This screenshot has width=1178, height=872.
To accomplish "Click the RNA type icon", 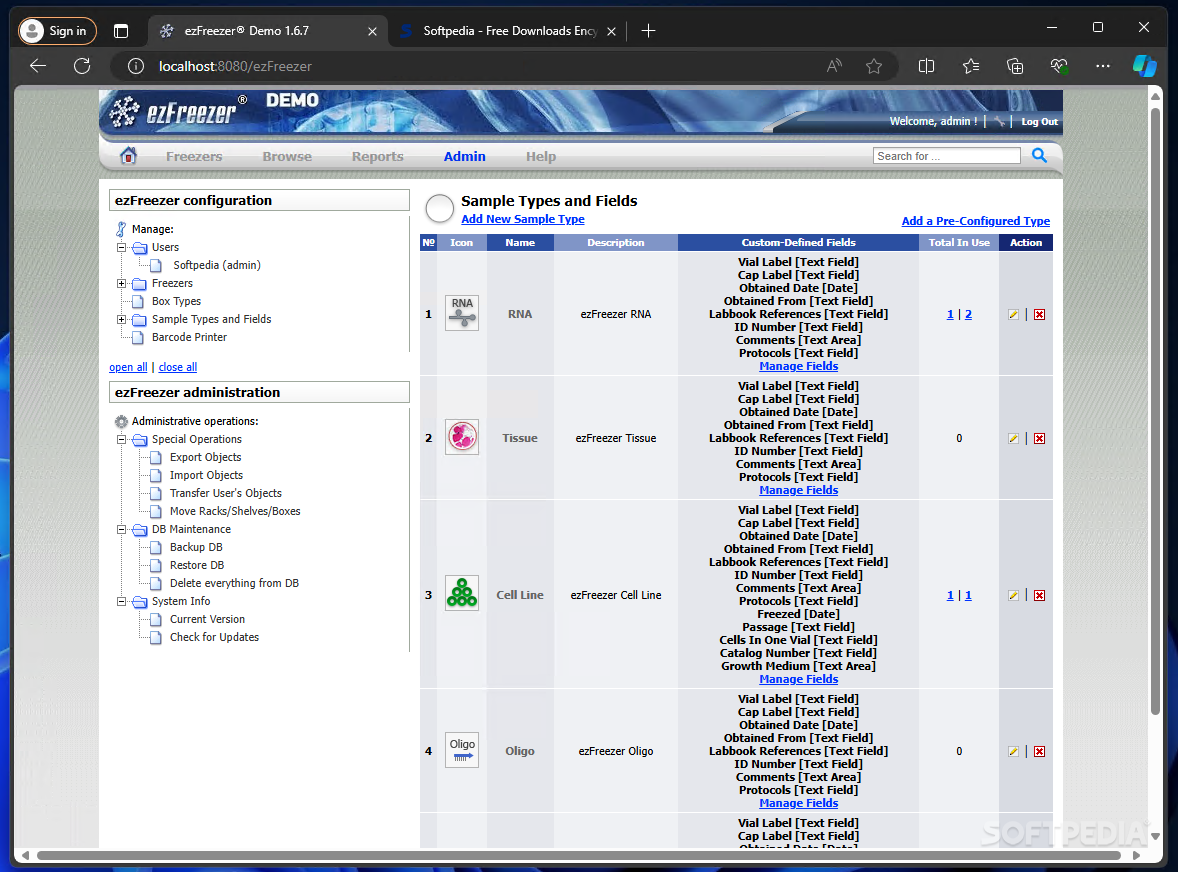I will (462, 313).
